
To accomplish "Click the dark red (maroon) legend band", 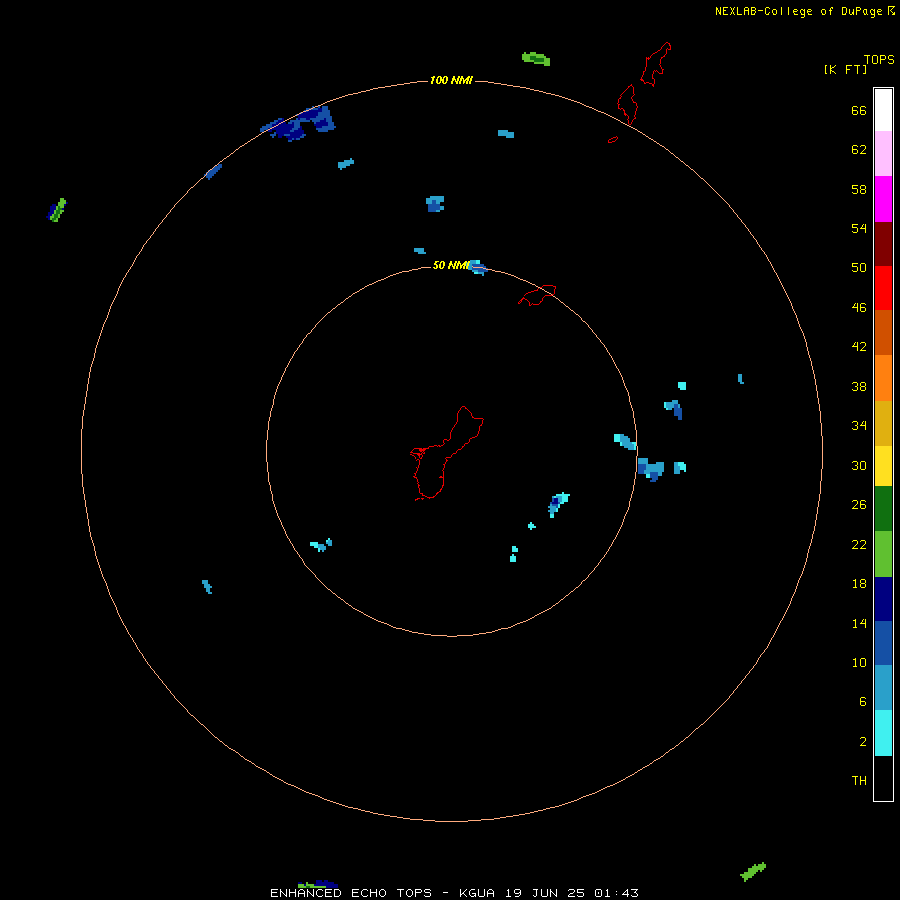I will point(883,244).
